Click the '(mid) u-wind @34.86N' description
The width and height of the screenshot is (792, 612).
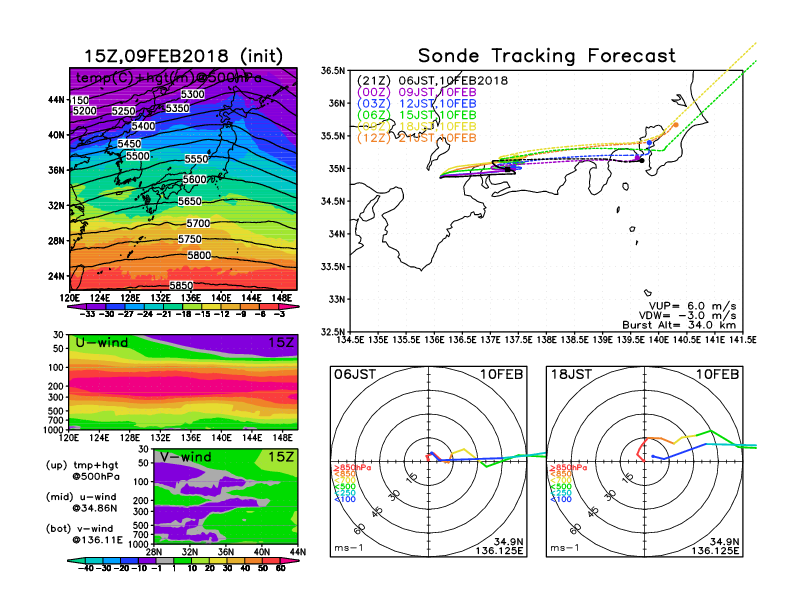(x=81, y=502)
